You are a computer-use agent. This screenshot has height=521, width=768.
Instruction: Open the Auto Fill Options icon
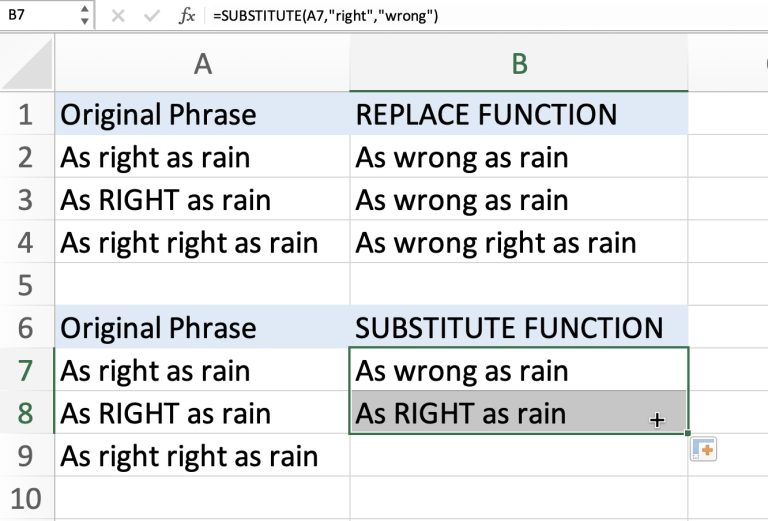[704, 450]
